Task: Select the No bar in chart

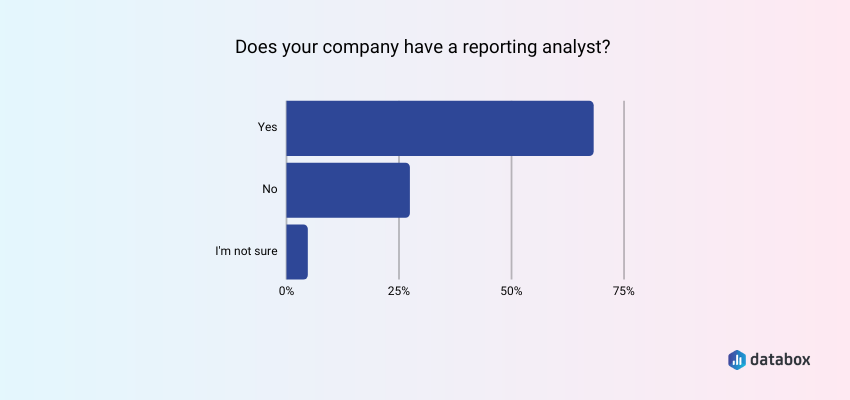Action: pyautogui.click(x=348, y=190)
